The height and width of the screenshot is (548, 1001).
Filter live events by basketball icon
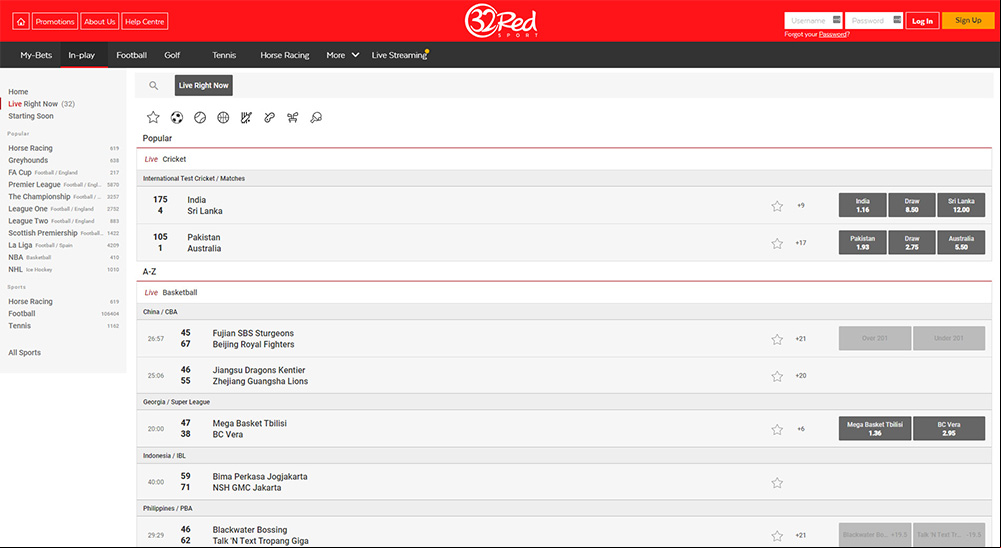pos(223,118)
